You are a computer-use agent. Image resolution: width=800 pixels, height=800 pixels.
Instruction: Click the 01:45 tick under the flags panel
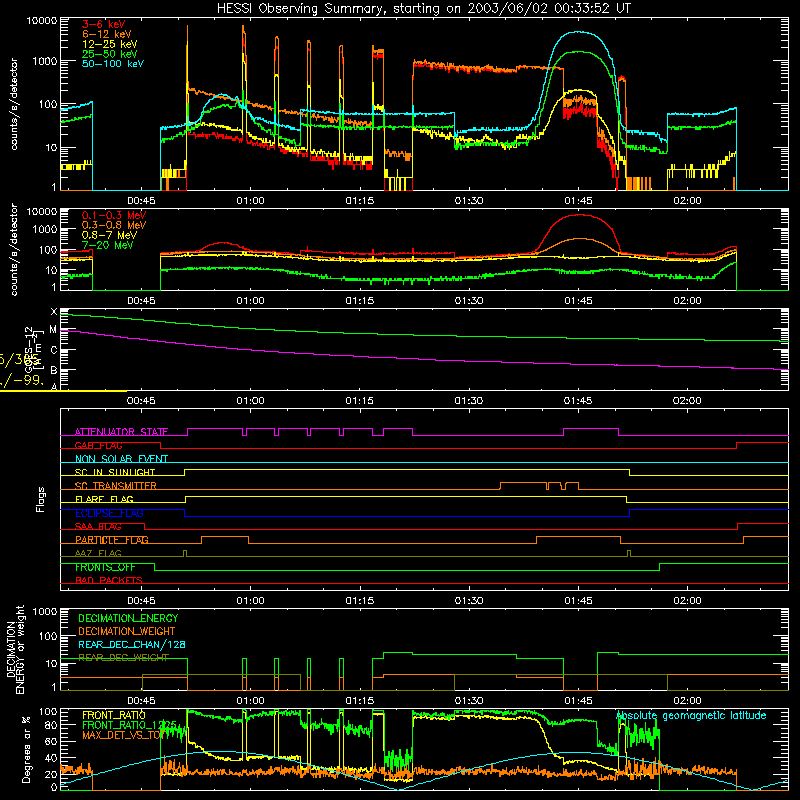click(578, 601)
